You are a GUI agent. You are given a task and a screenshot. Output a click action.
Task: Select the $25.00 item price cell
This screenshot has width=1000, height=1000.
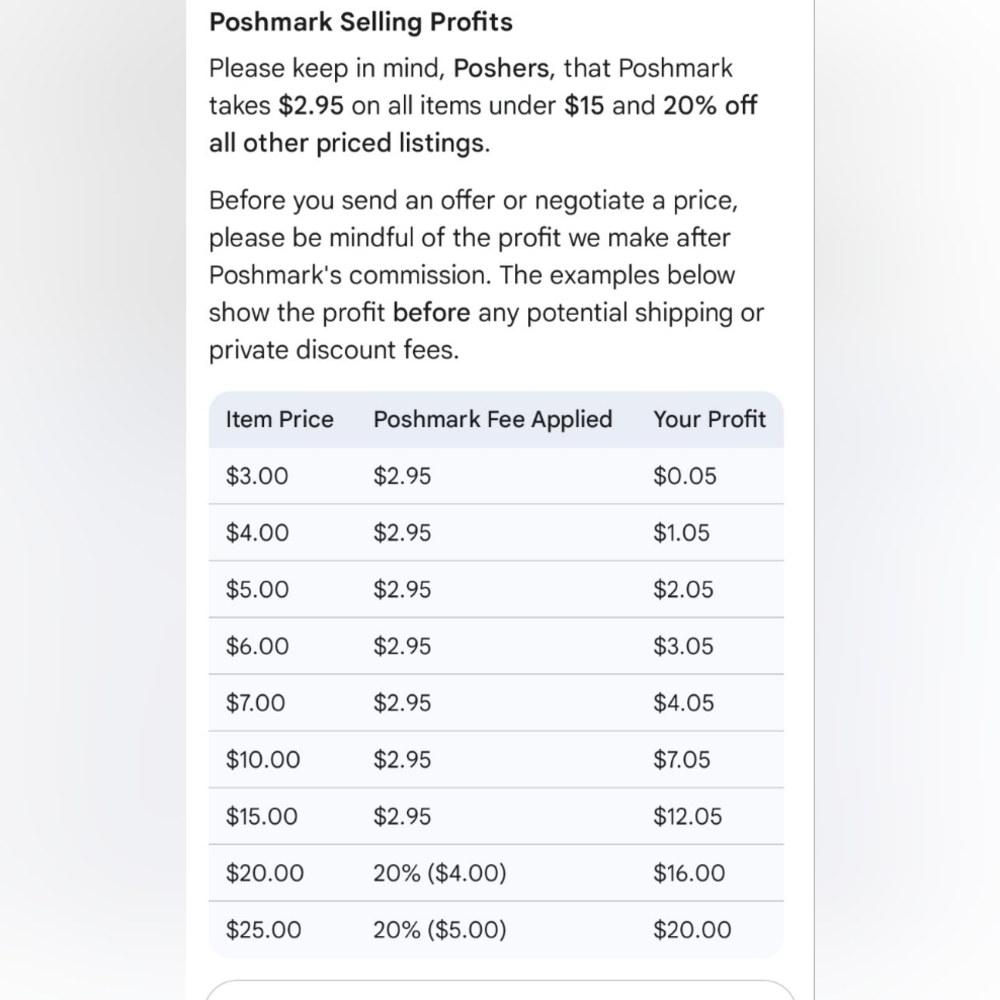coord(263,930)
